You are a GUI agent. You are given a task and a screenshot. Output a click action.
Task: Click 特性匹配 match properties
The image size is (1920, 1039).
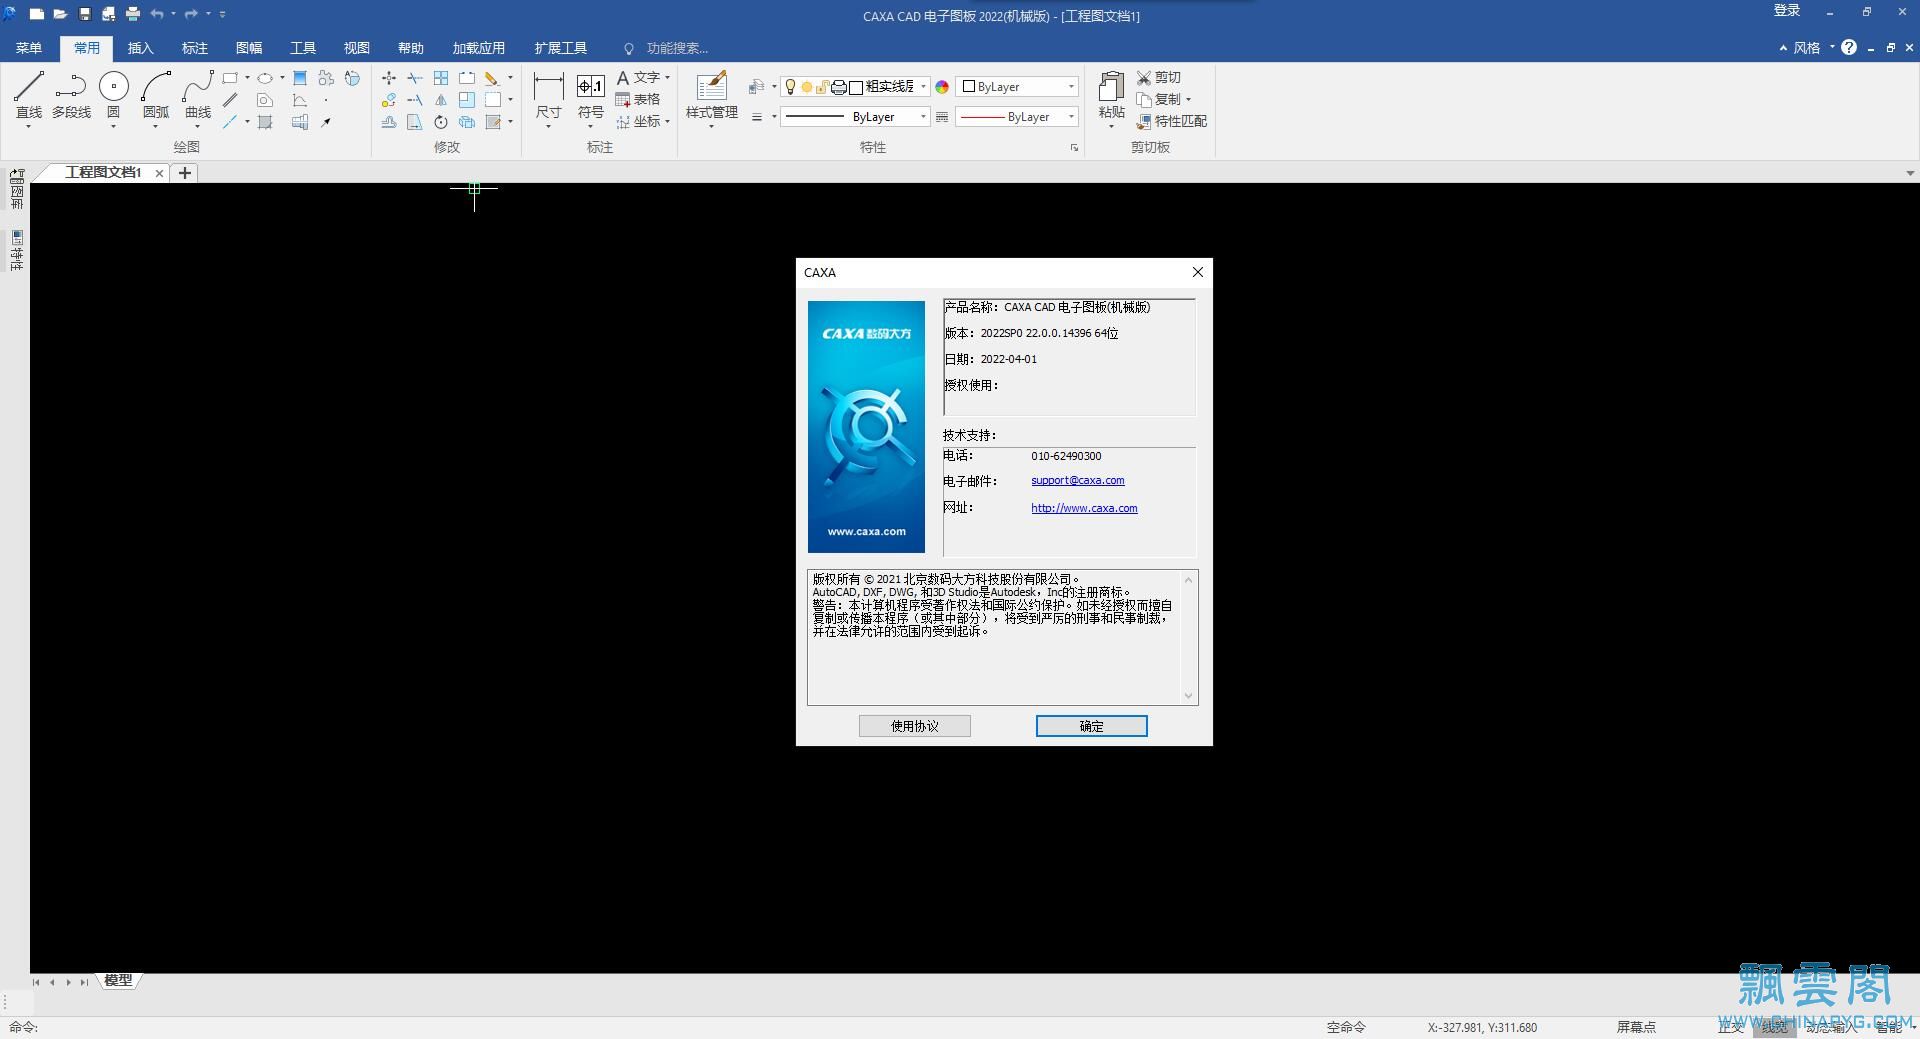point(1172,121)
